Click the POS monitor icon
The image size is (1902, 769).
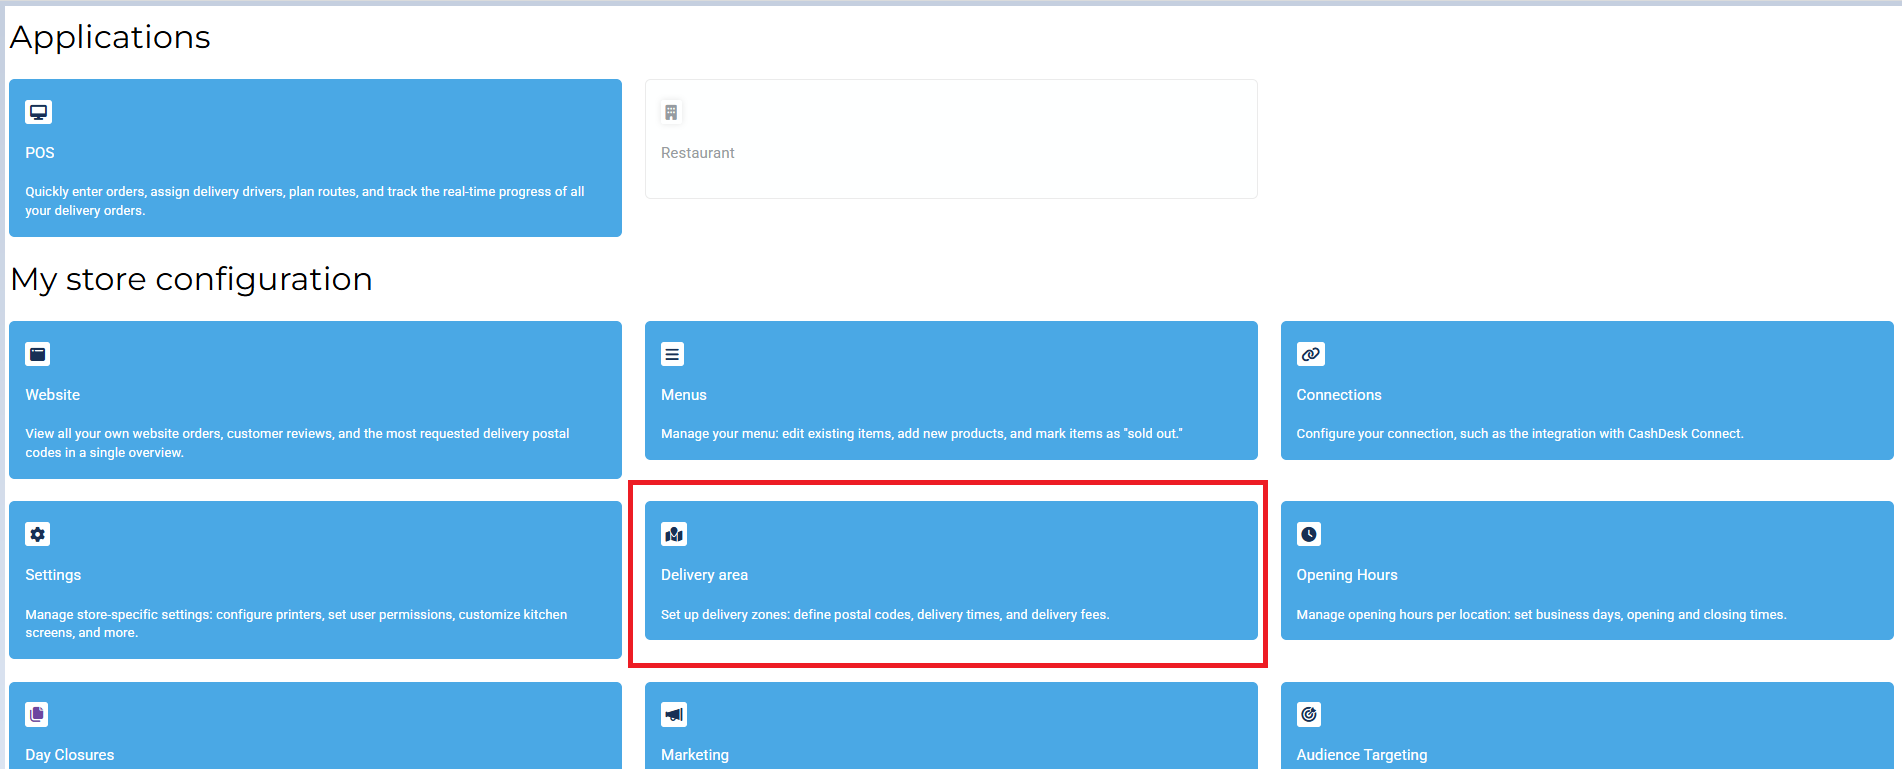[38, 112]
